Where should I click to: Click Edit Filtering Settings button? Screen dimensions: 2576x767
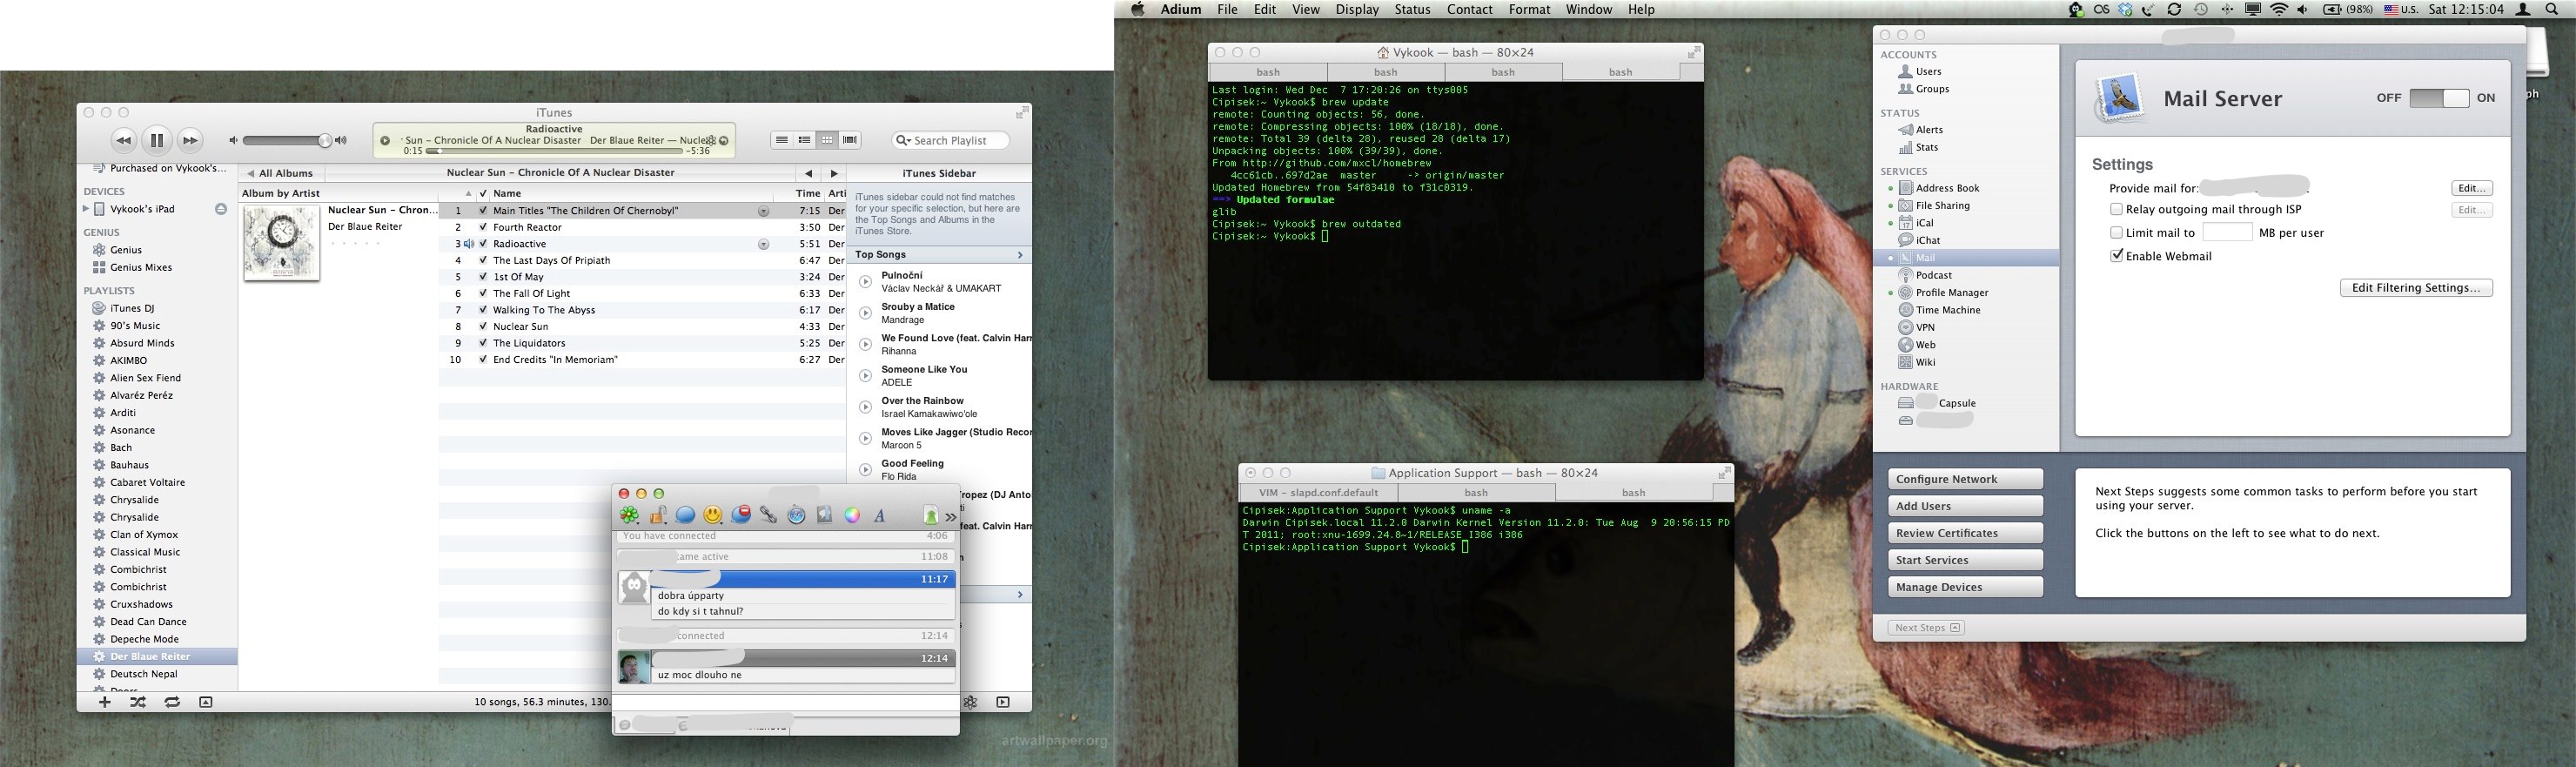[x=2416, y=288]
